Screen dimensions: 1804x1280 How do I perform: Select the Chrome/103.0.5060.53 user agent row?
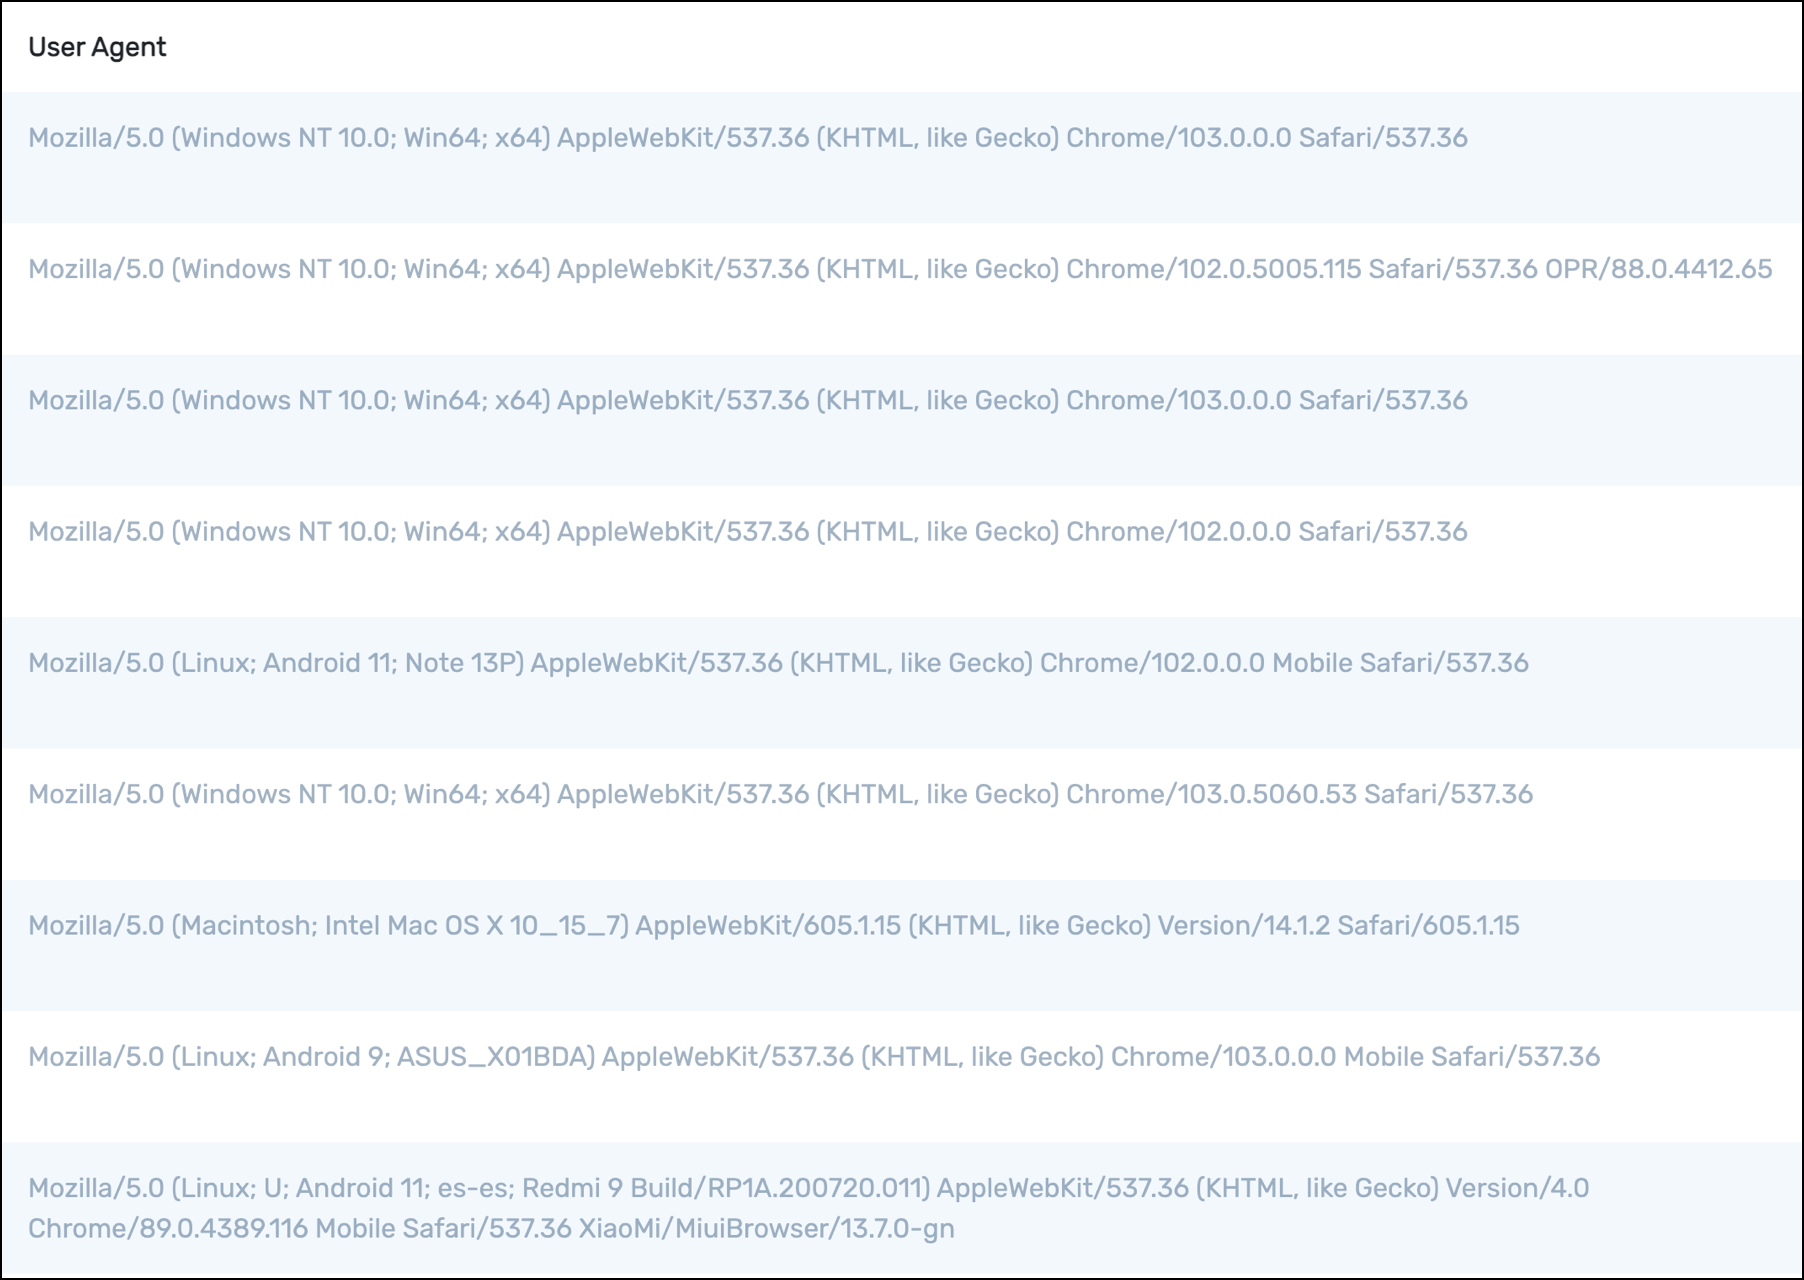tap(902, 814)
